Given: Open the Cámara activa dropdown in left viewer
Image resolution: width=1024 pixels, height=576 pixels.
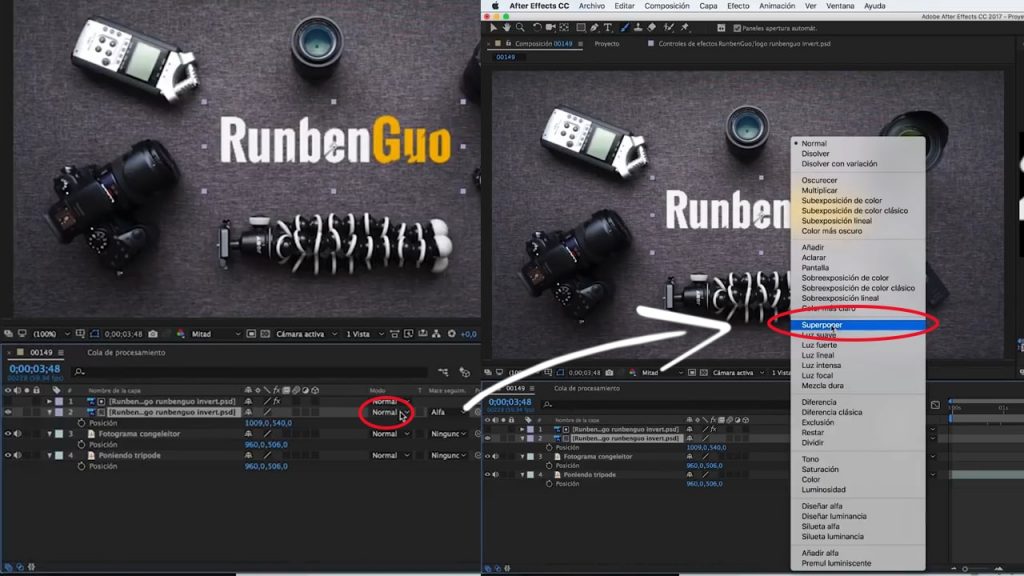Looking at the screenshot, I should click(x=306, y=334).
